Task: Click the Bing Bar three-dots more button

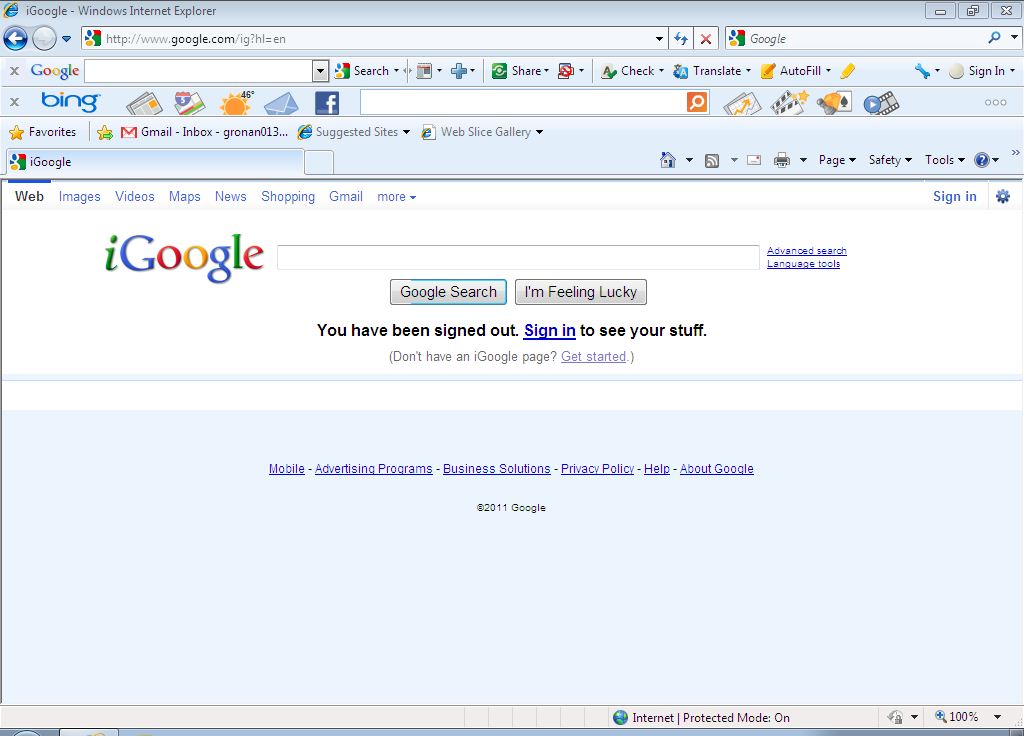Action: tap(995, 102)
